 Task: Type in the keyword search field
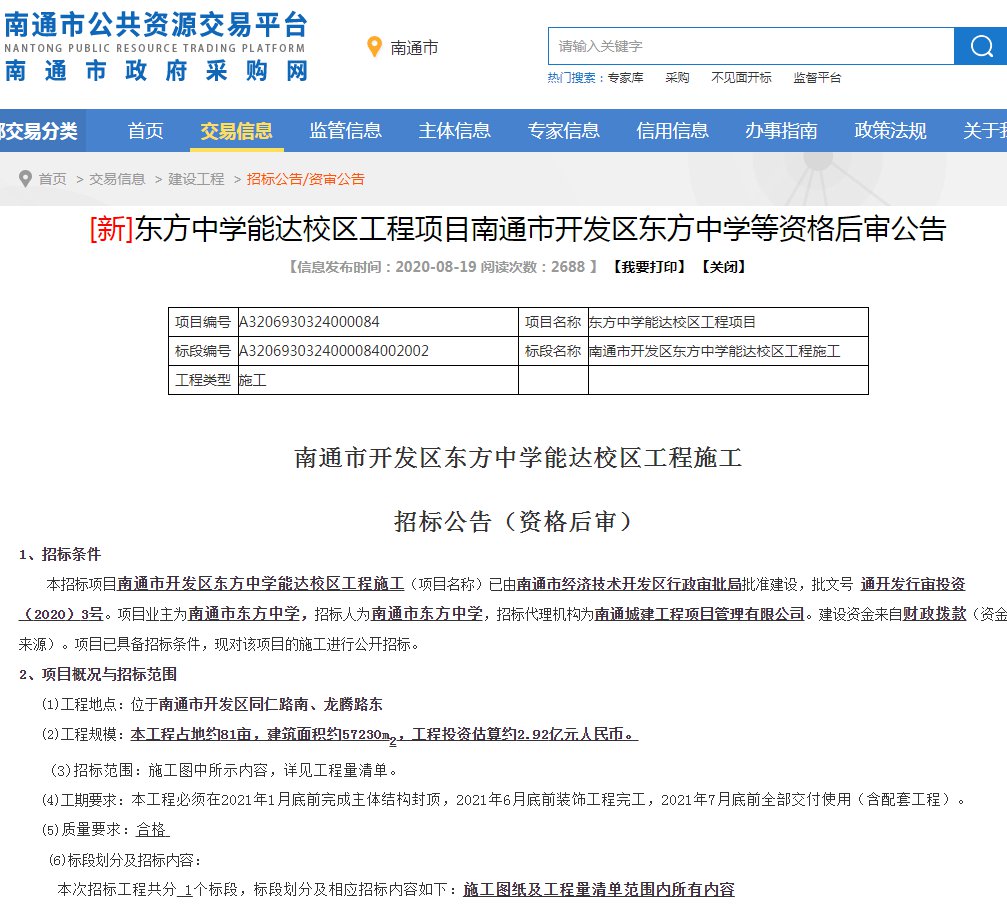click(750, 46)
